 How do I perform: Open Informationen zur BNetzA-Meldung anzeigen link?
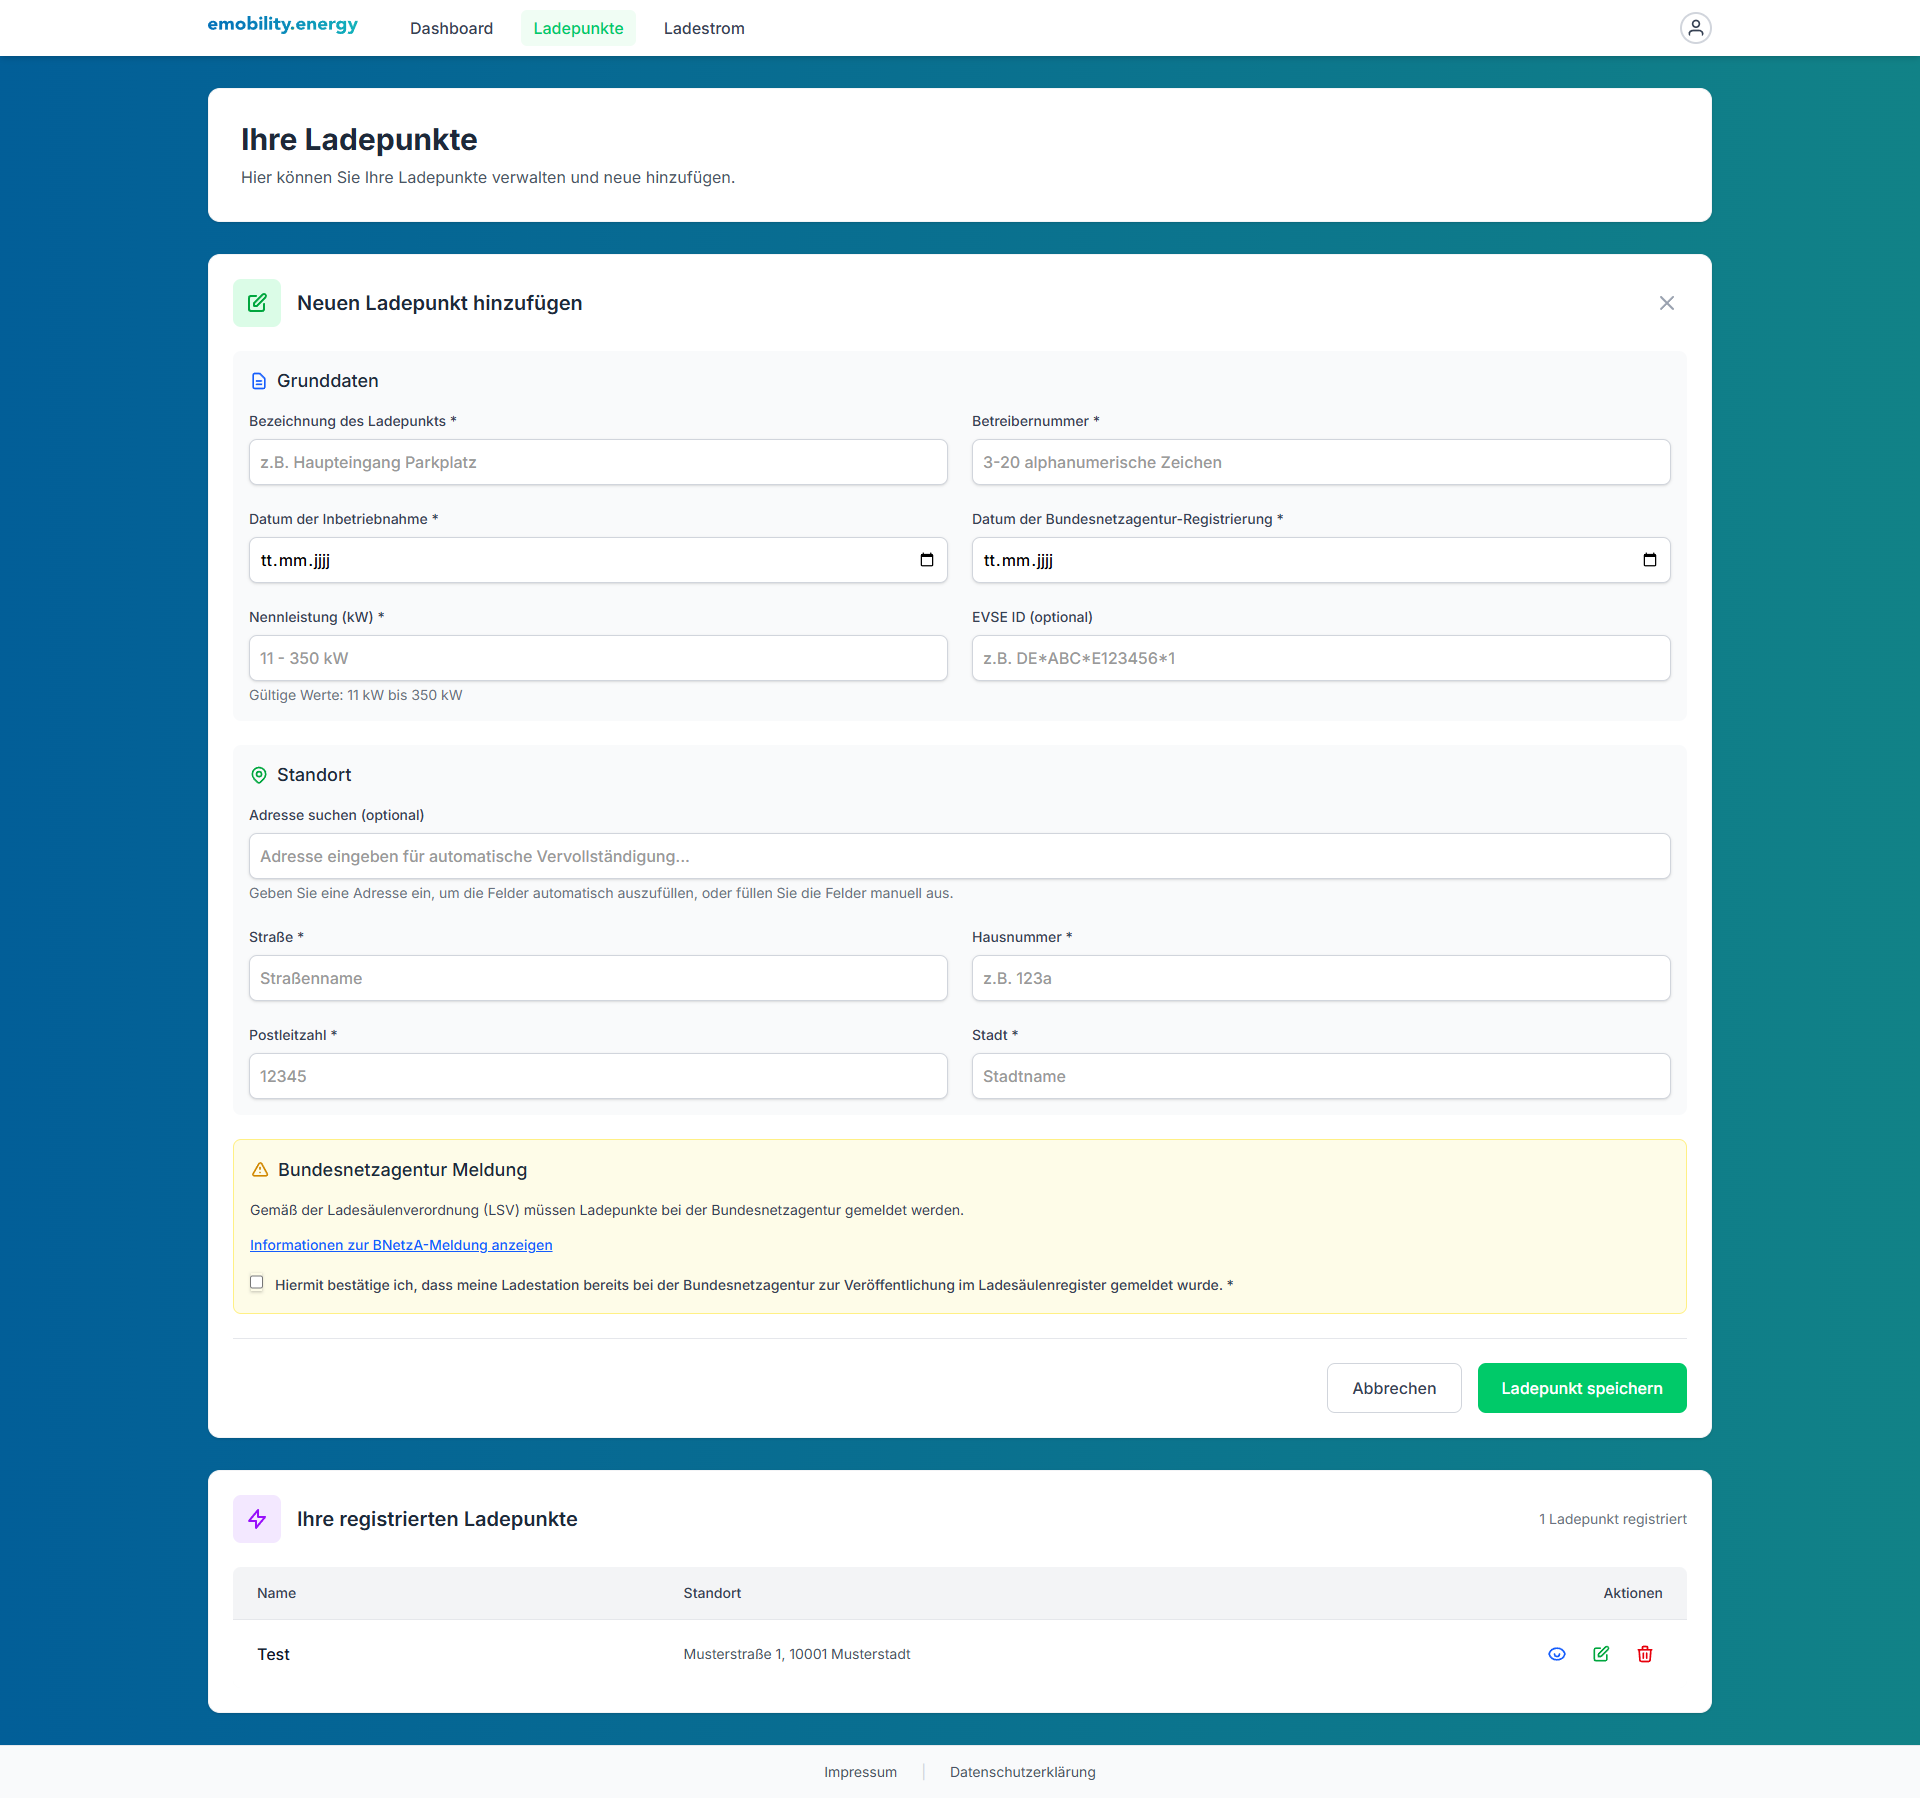(401, 1245)
